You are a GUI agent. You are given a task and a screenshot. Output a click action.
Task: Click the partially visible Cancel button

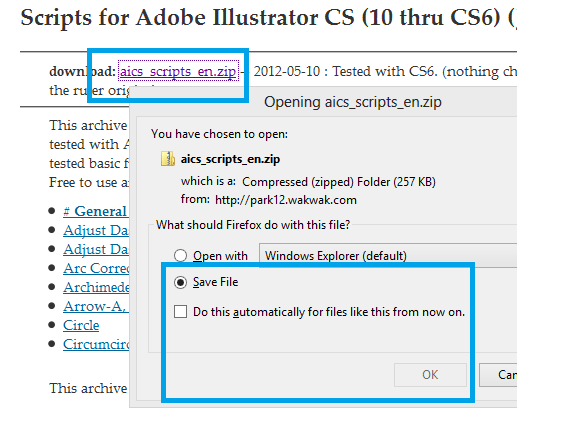coord(498,375)
